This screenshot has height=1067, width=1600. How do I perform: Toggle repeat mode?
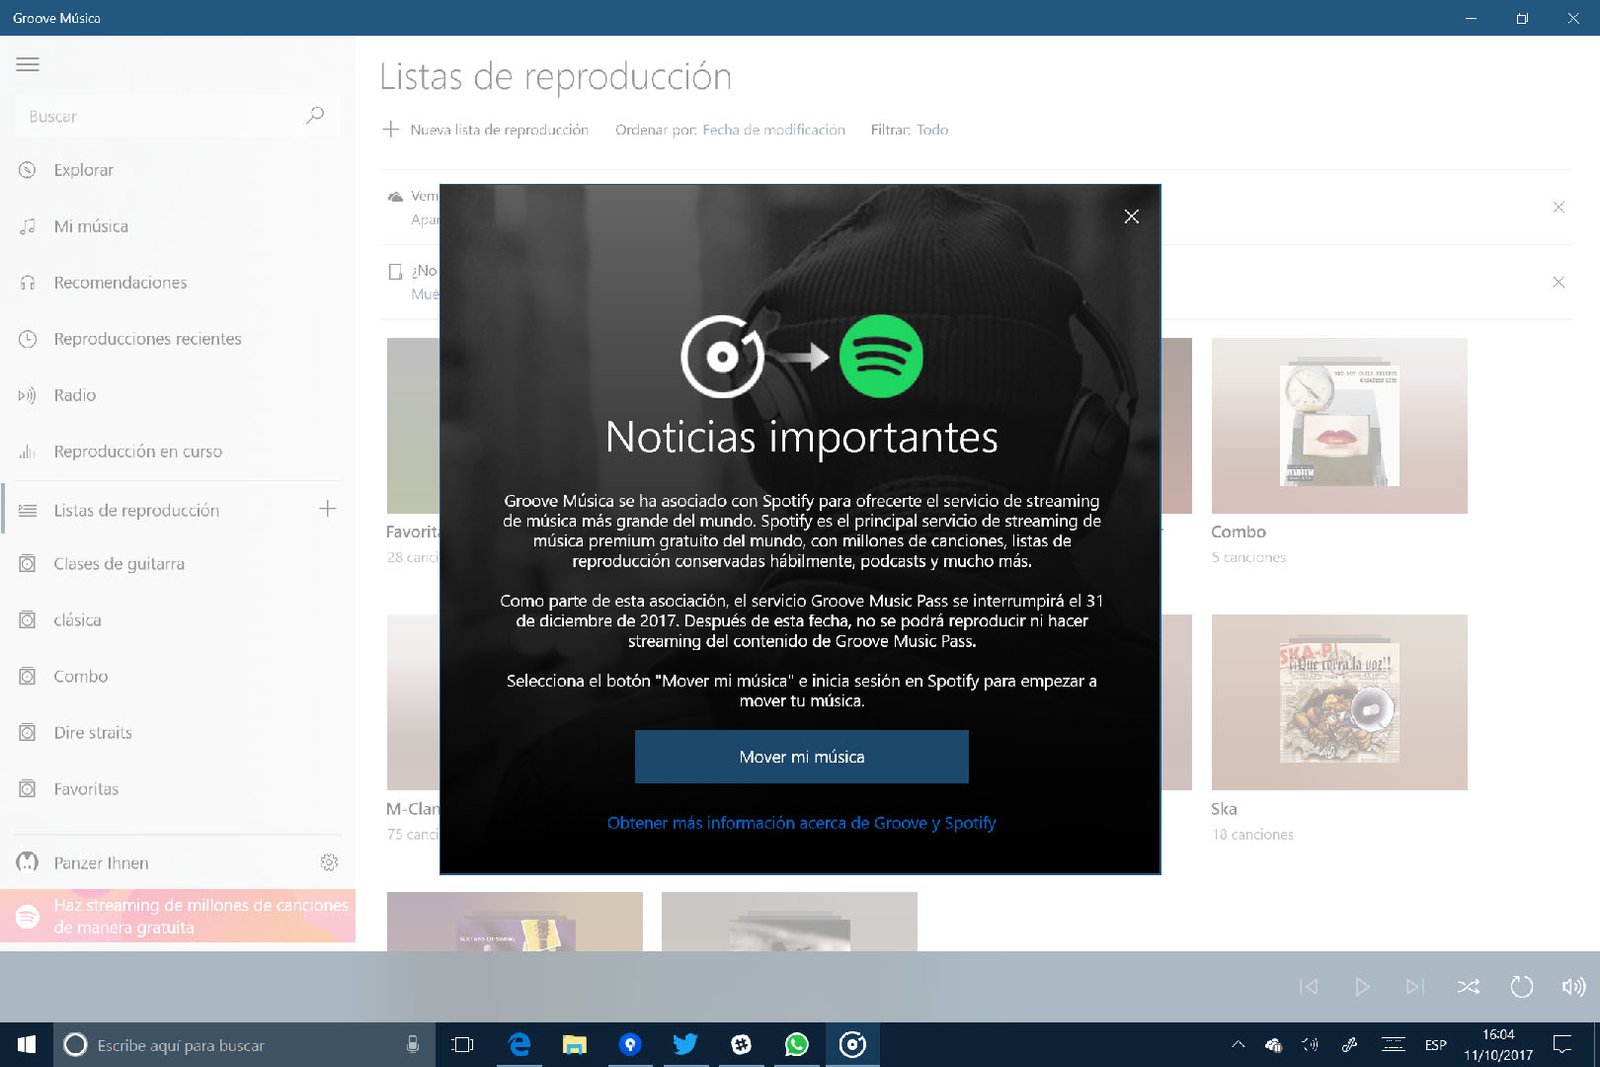click(1521, 987)
